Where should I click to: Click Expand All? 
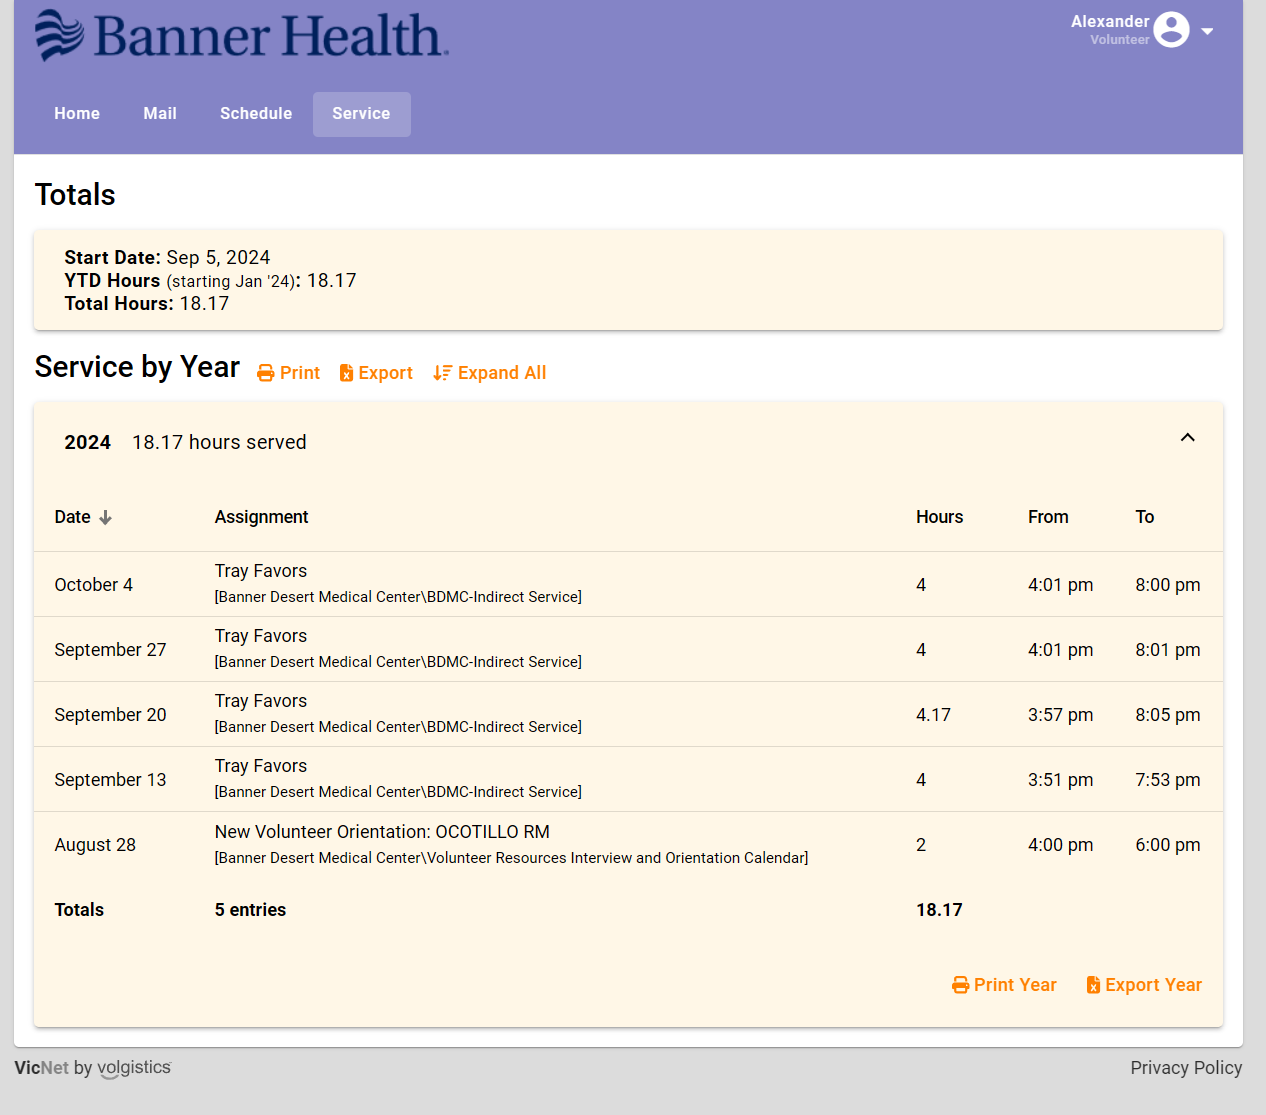click(x=490, y=373)
